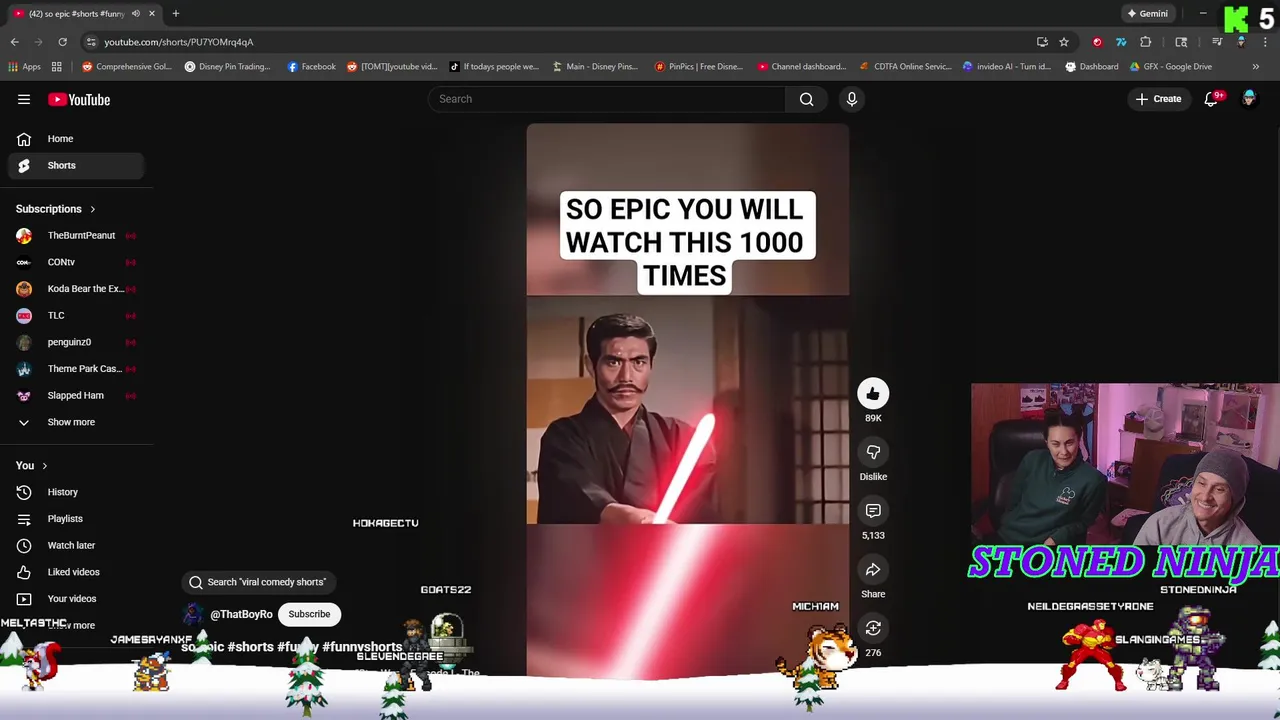
Task: View site information icon in address bar
Action: point(91,42)
